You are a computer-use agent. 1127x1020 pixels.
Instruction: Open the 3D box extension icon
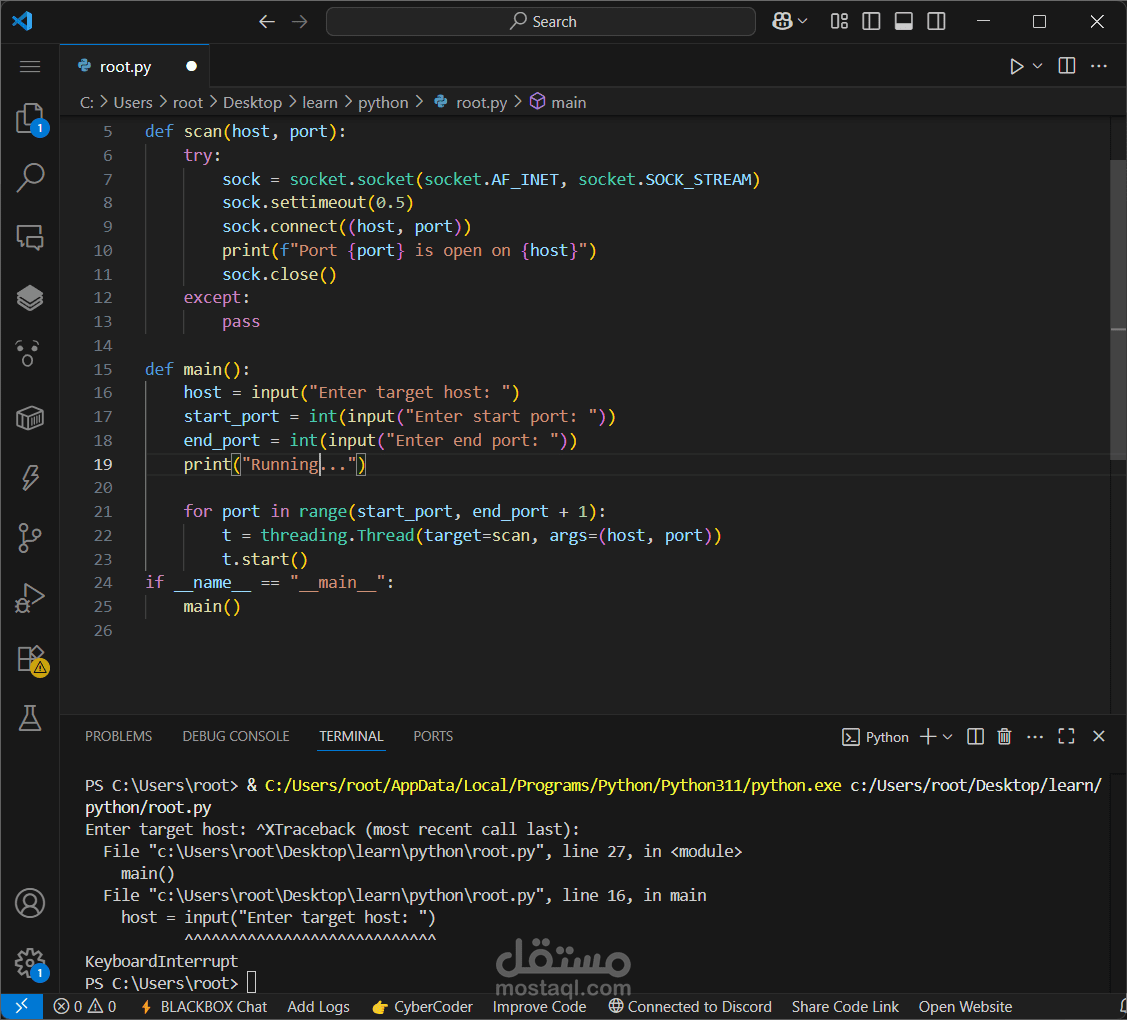coord(30,417)
